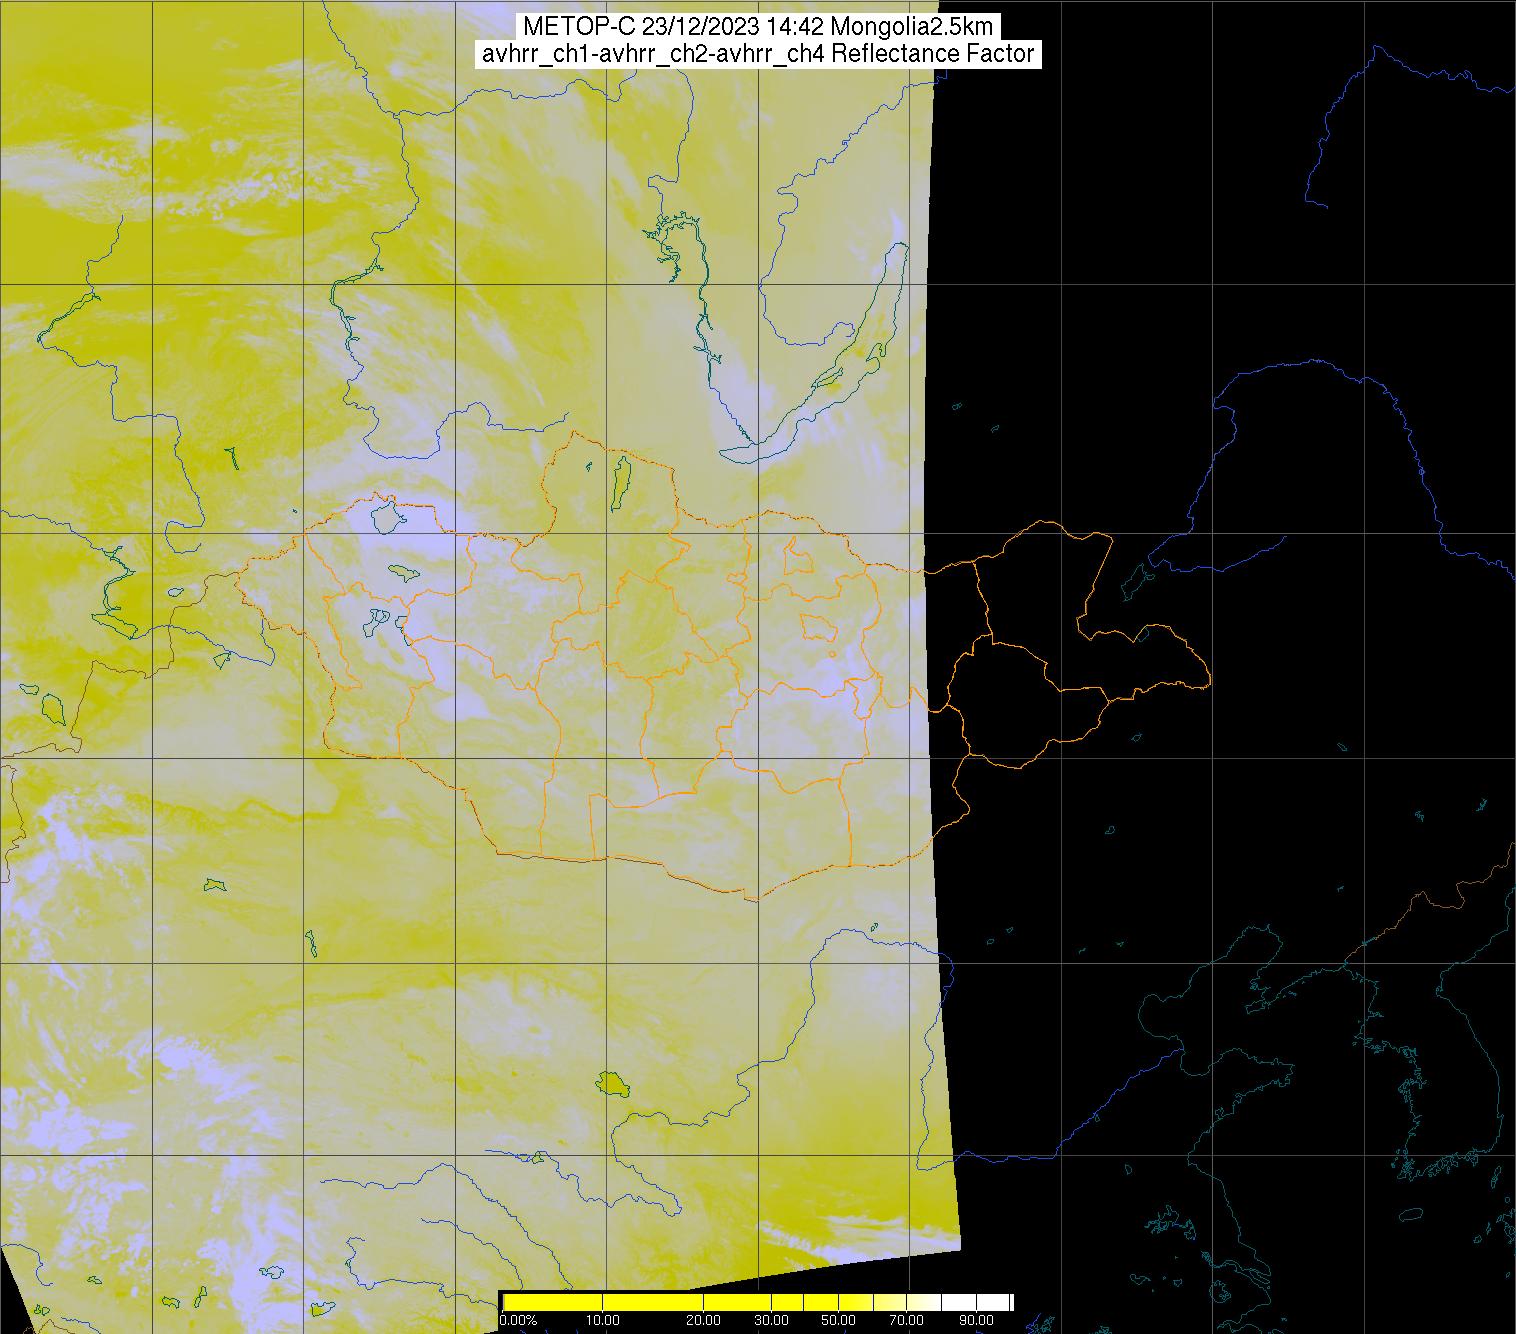Click the '30.00' color scale label

coord(772,1321)
